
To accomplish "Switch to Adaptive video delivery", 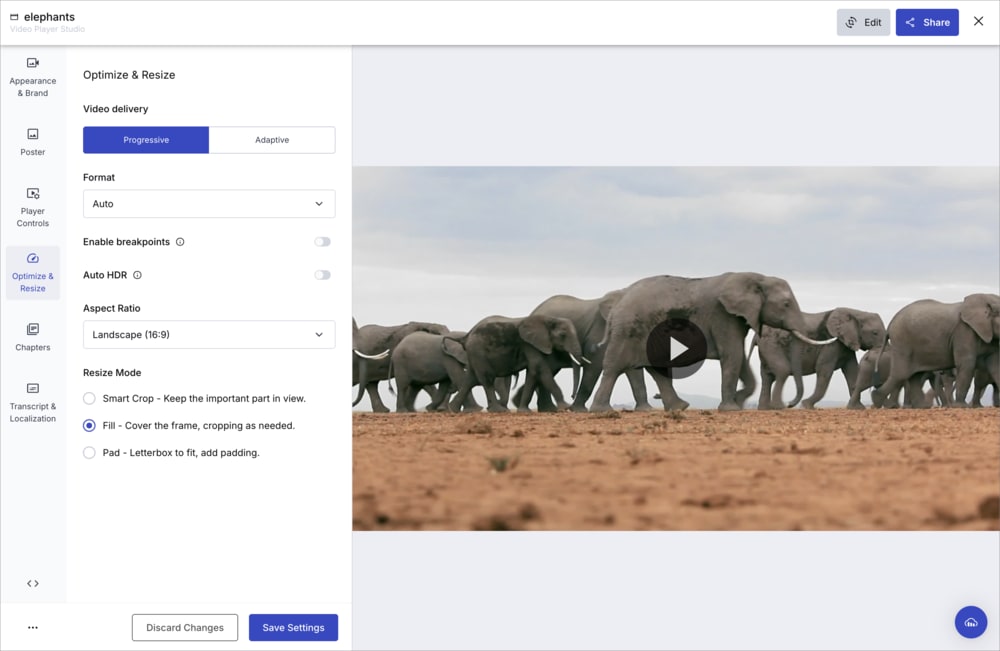I will [x=272, y=139].
